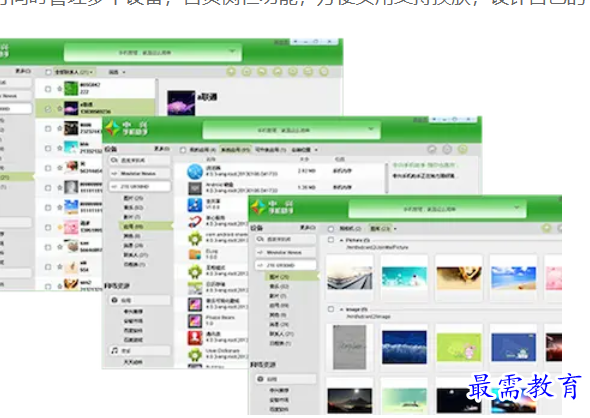Select the orange folder app icon
The image size is (590, 418).
195,255
